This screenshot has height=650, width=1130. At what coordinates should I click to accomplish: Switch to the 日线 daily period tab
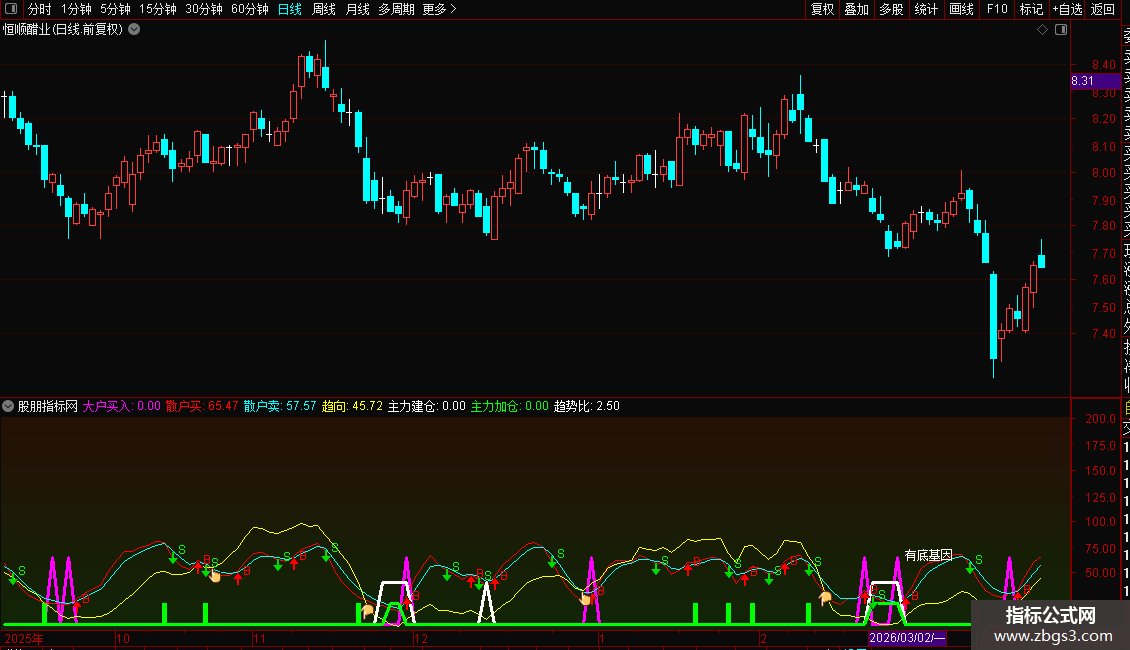coord(290,10)
